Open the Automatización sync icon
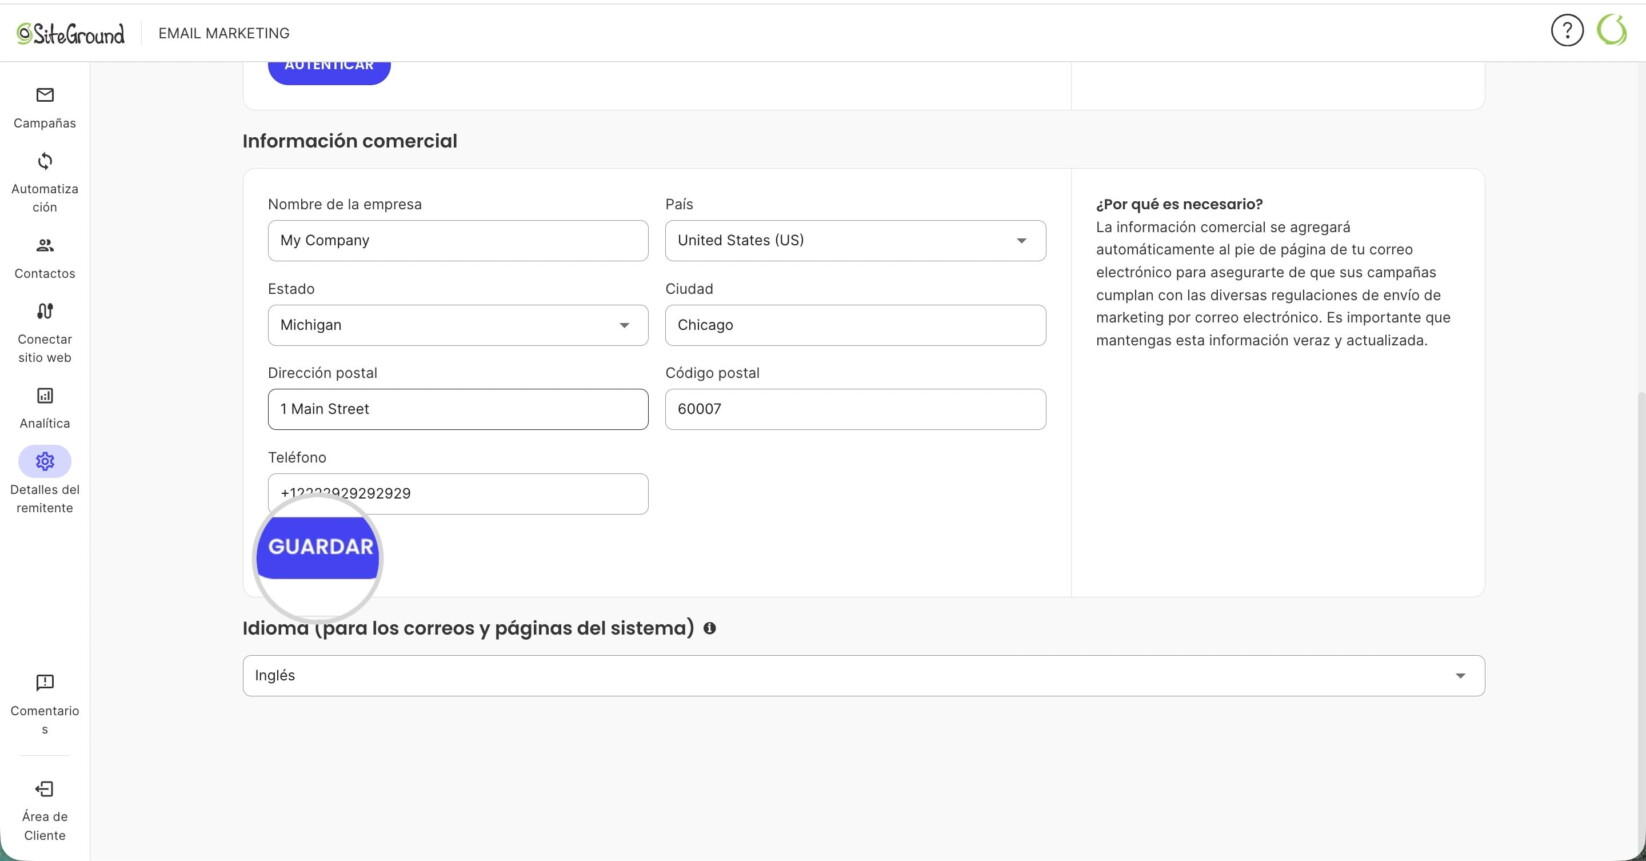This screenshot has height=861, width=1646. coord(45,161)
